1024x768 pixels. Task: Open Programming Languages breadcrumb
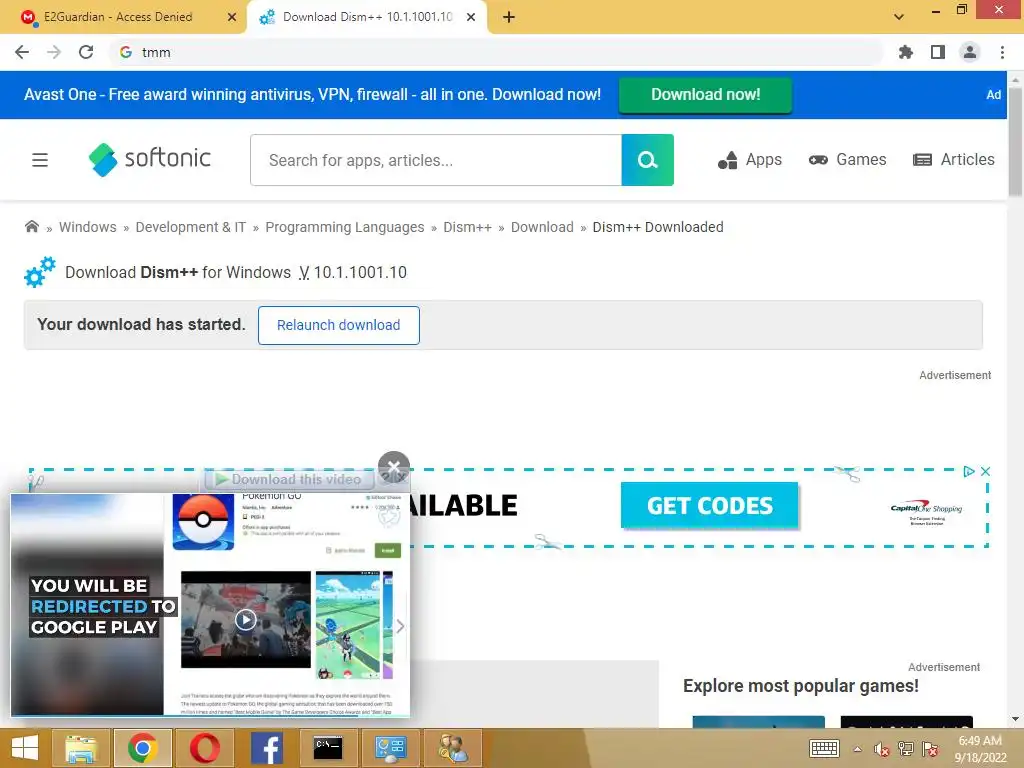(x=345, y=227)
